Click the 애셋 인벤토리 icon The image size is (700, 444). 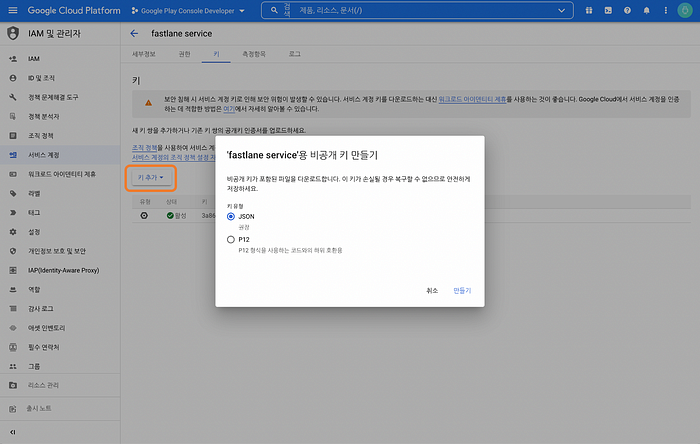[13, 328]
